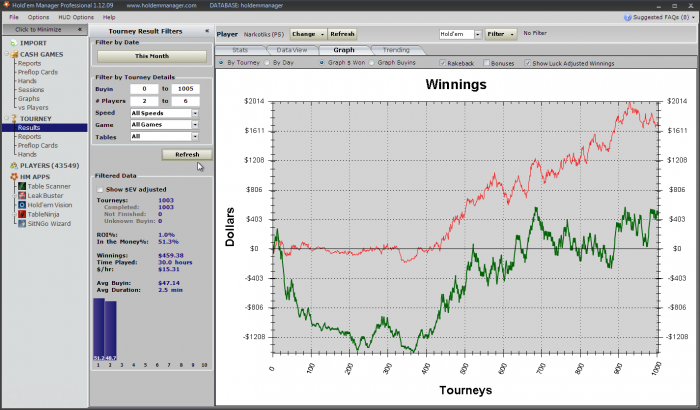The width and height of the screenshot is (700, 410).
Task: Click the Players maximum field
Action: coord(186,101)
